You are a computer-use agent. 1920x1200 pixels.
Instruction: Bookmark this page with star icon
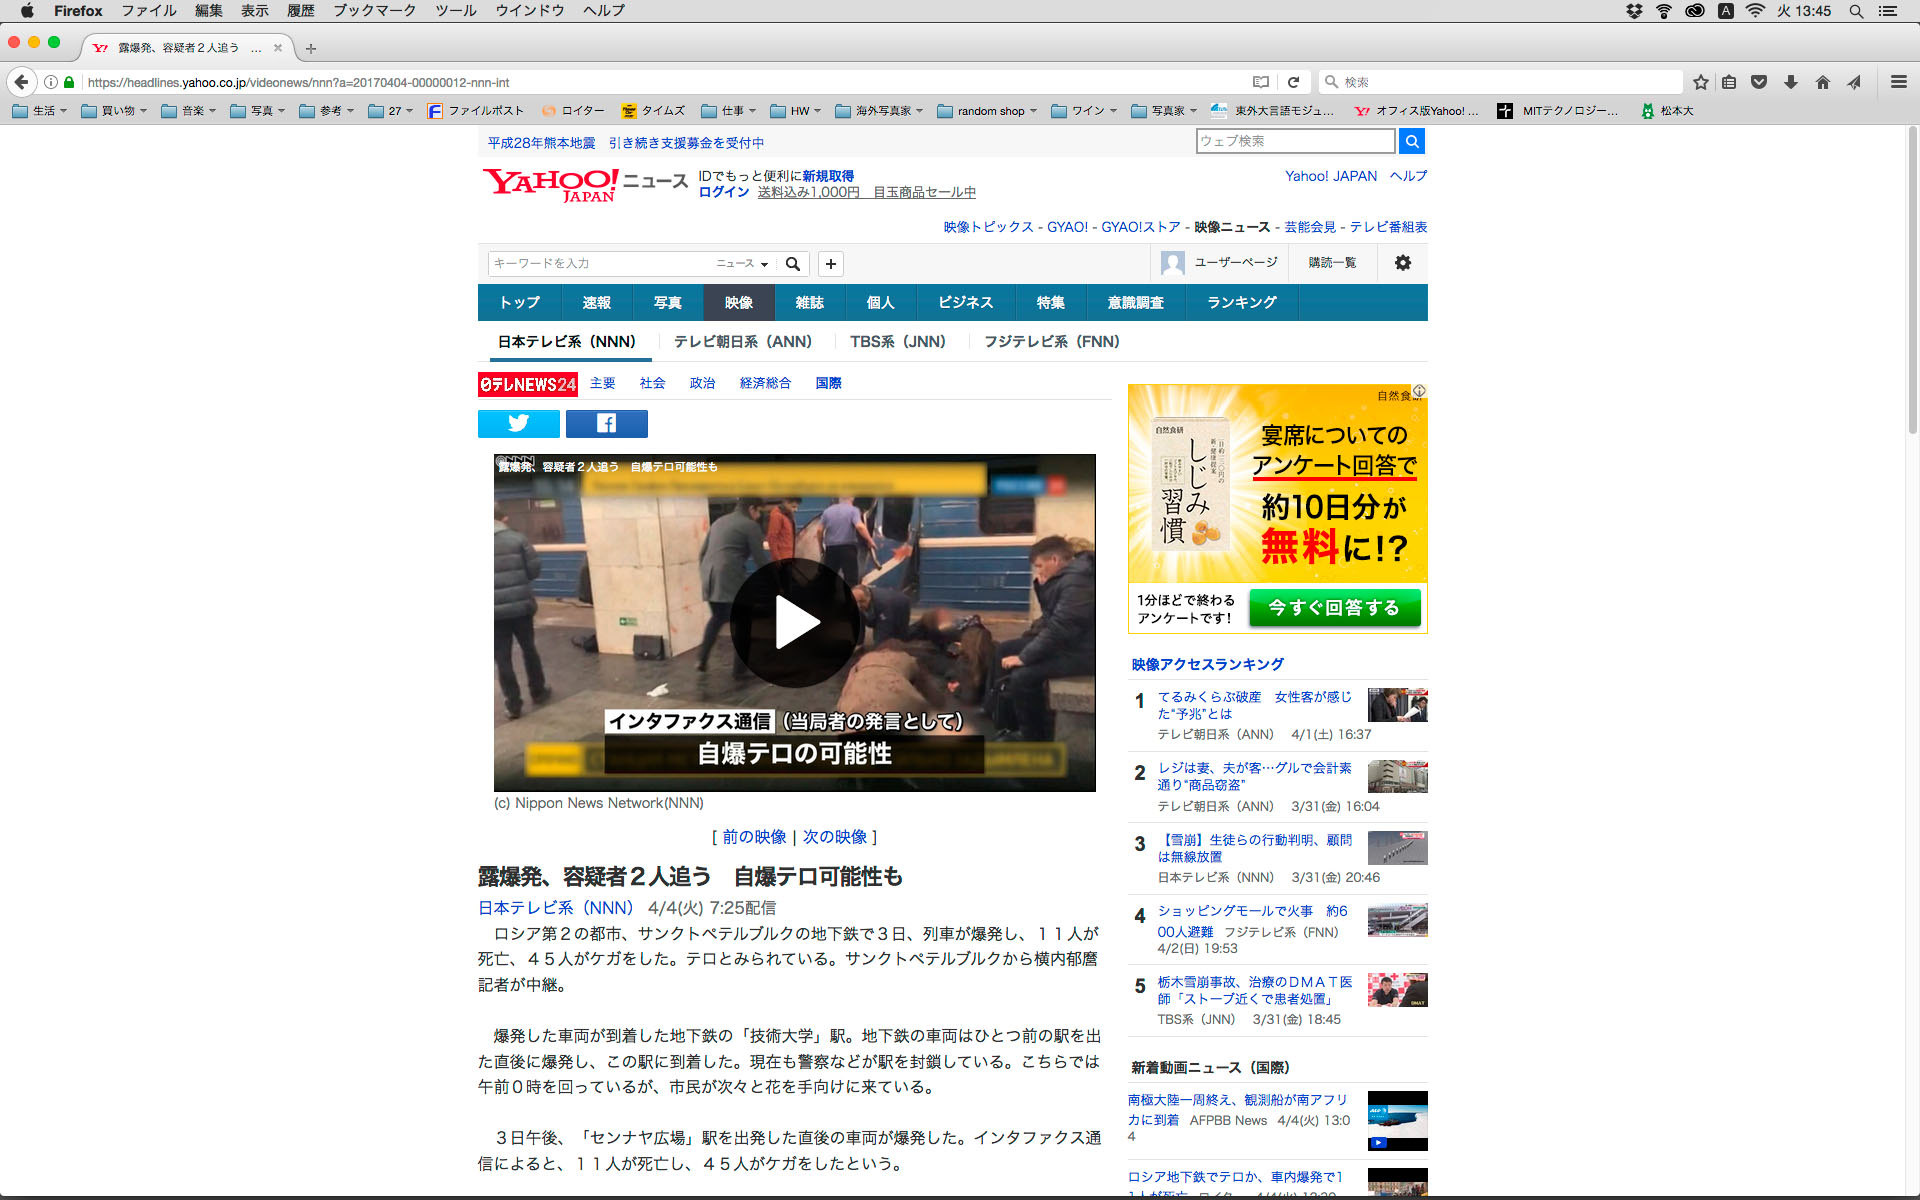point(1700,82)
